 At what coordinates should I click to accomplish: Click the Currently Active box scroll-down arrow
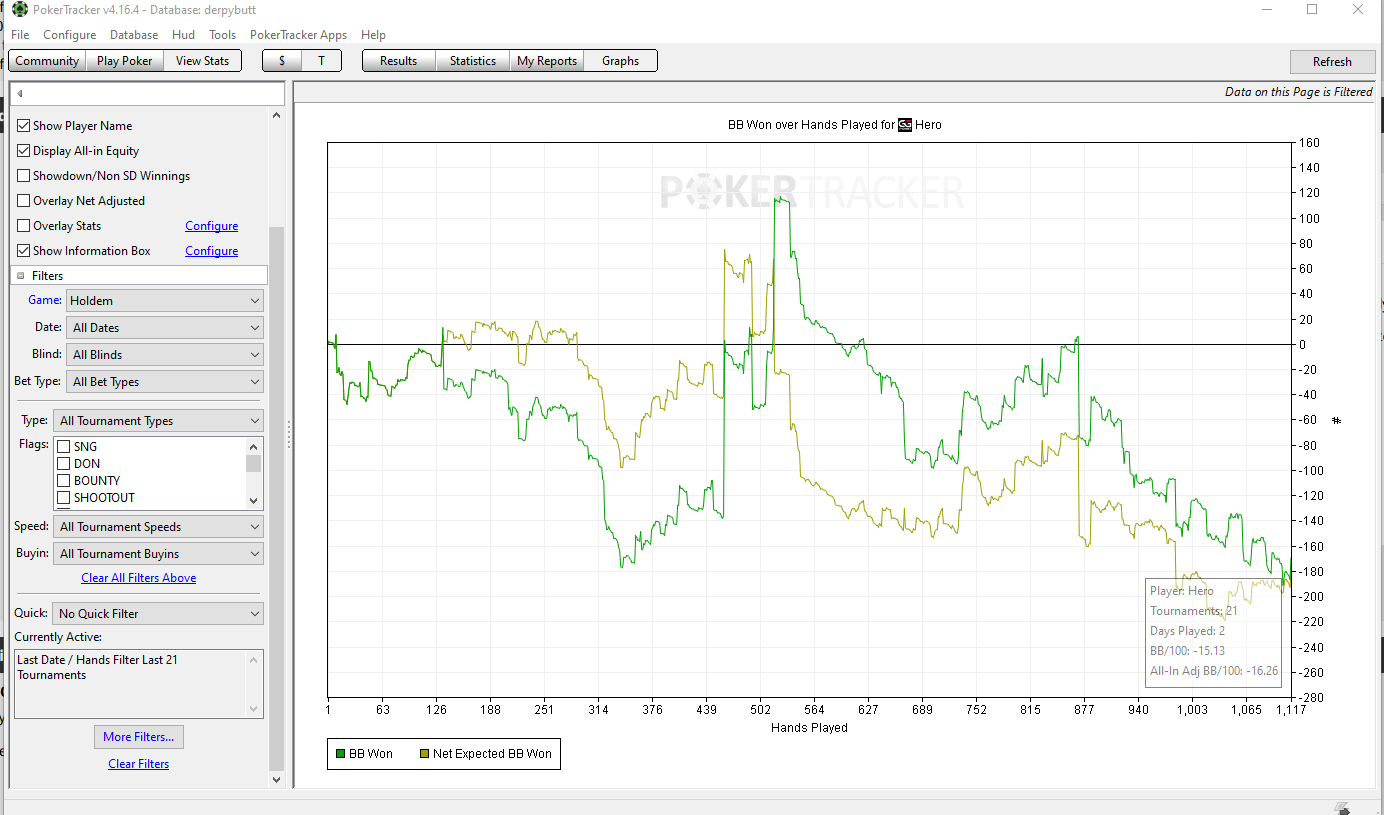(x=254, y=708)
